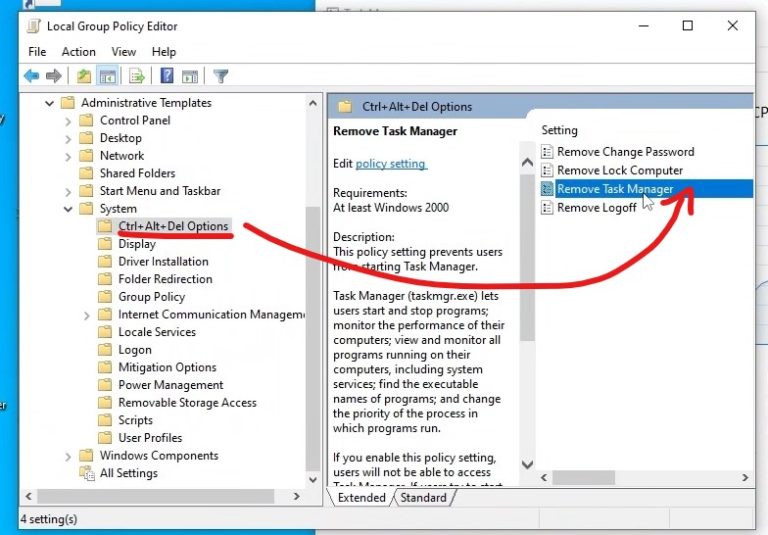768x535 pixels.
Task: Expand the Control Panel node
Action: [x=68, y=122]
